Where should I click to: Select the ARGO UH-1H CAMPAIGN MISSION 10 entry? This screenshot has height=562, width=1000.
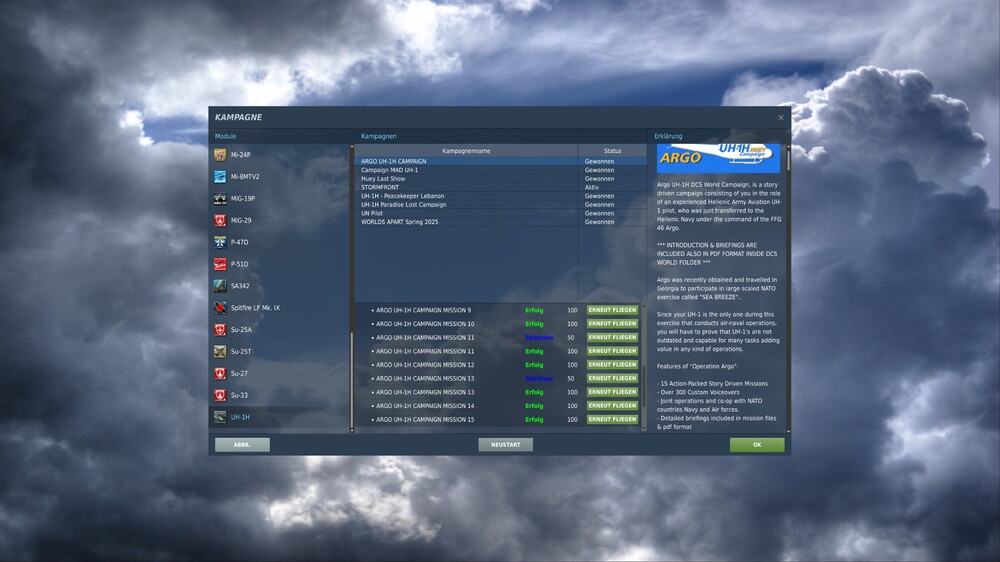coord(425,324)
